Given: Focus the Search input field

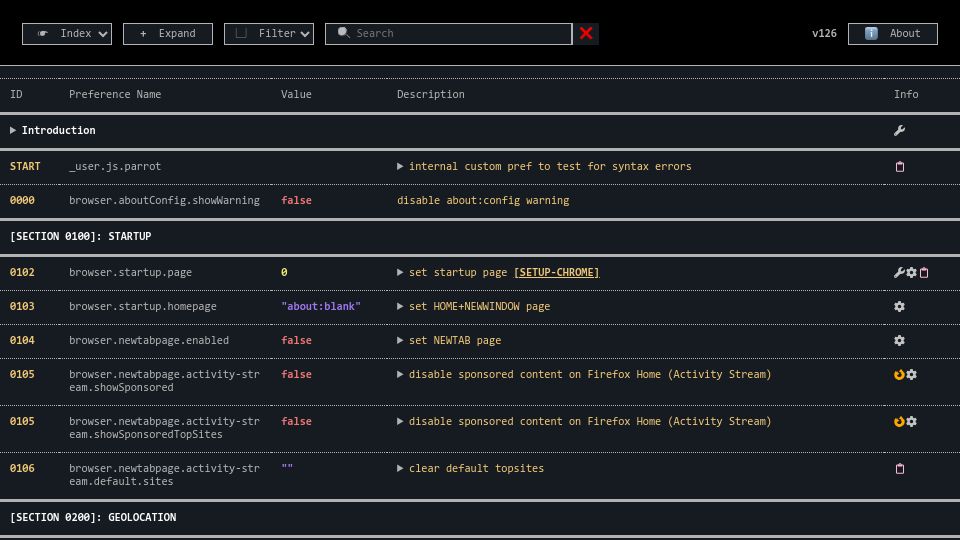Looking at the screenshot, I should (449, 34).
